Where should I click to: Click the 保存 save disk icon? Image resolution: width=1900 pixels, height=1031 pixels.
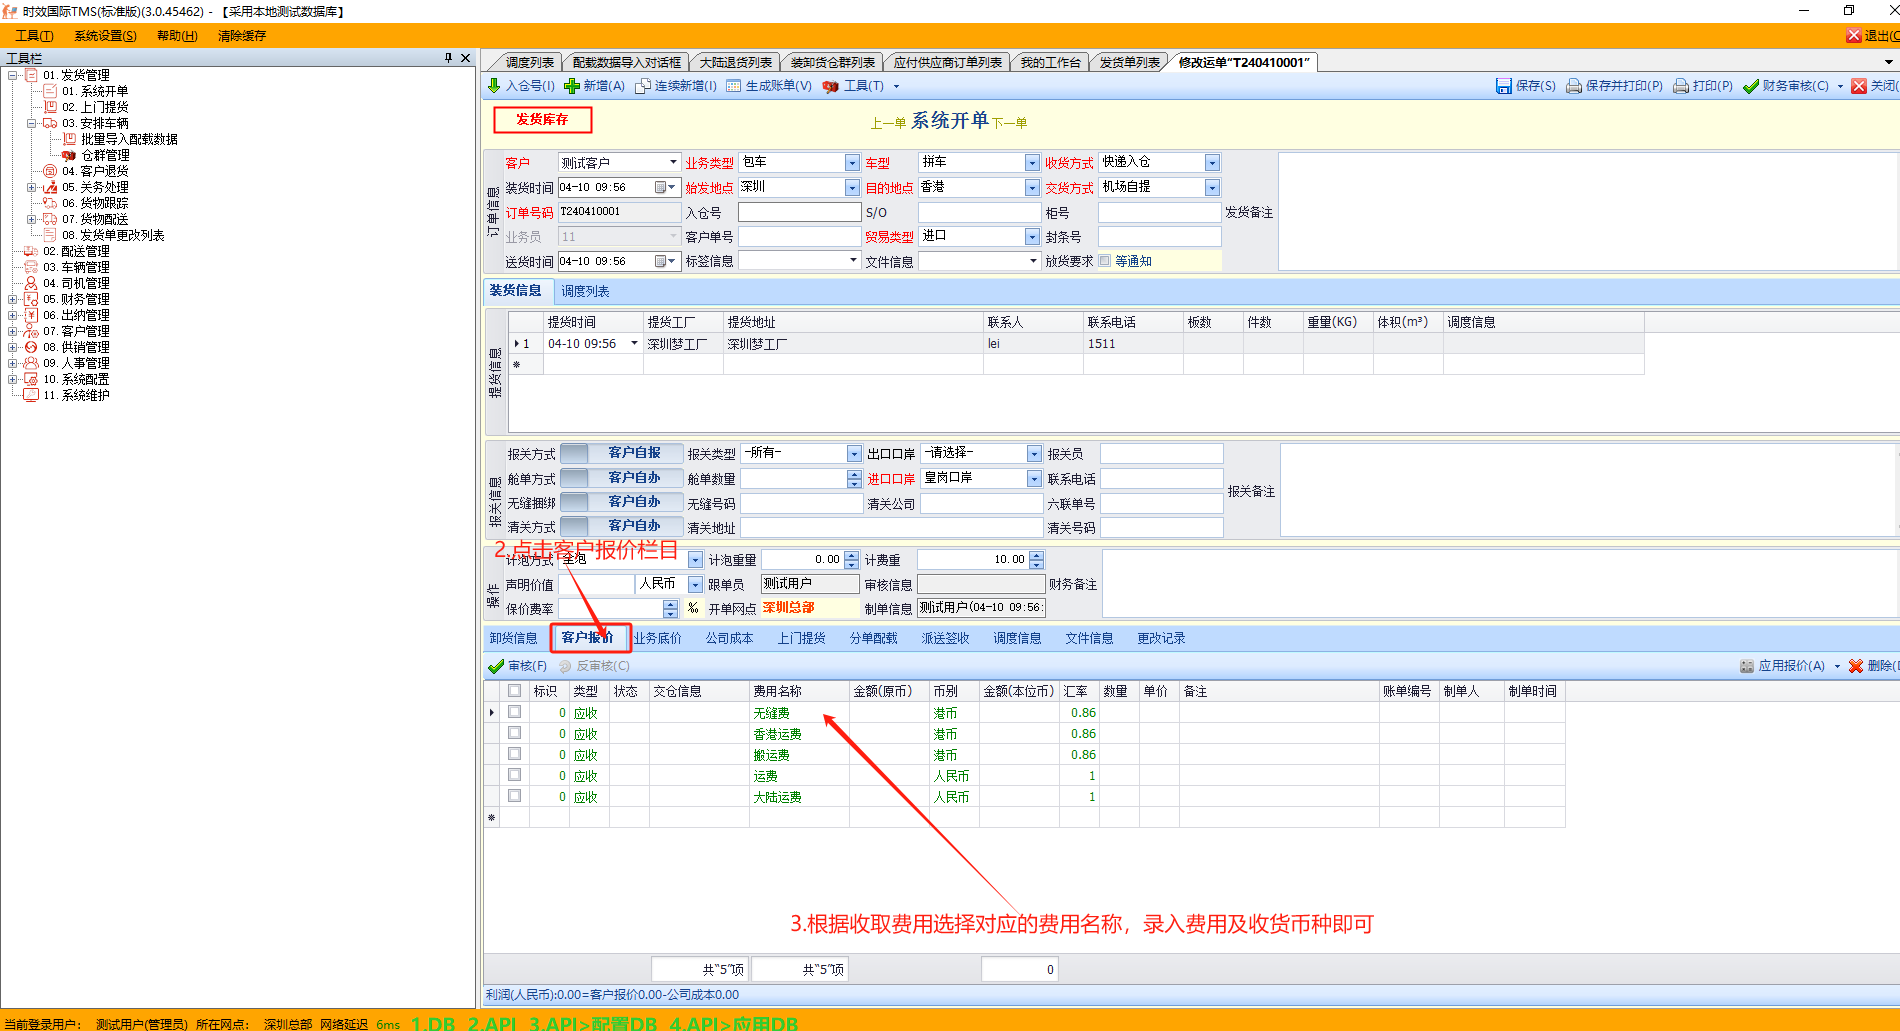pos(1503,86)
